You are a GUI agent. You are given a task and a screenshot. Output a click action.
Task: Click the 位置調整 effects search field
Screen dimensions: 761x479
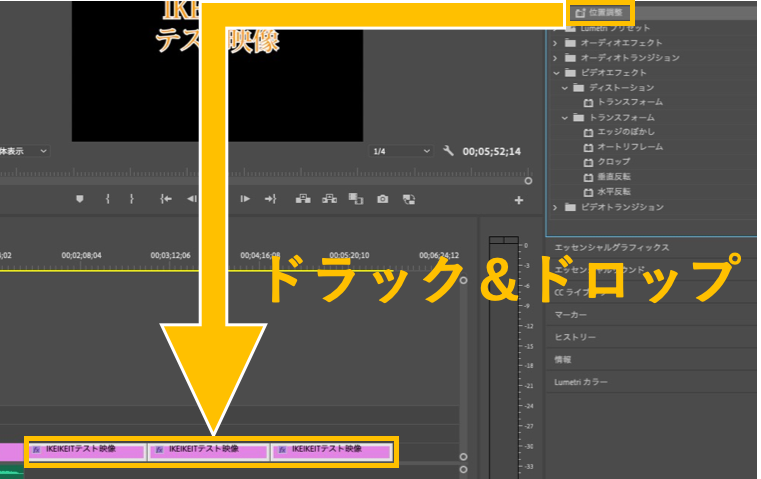[600, 13]
